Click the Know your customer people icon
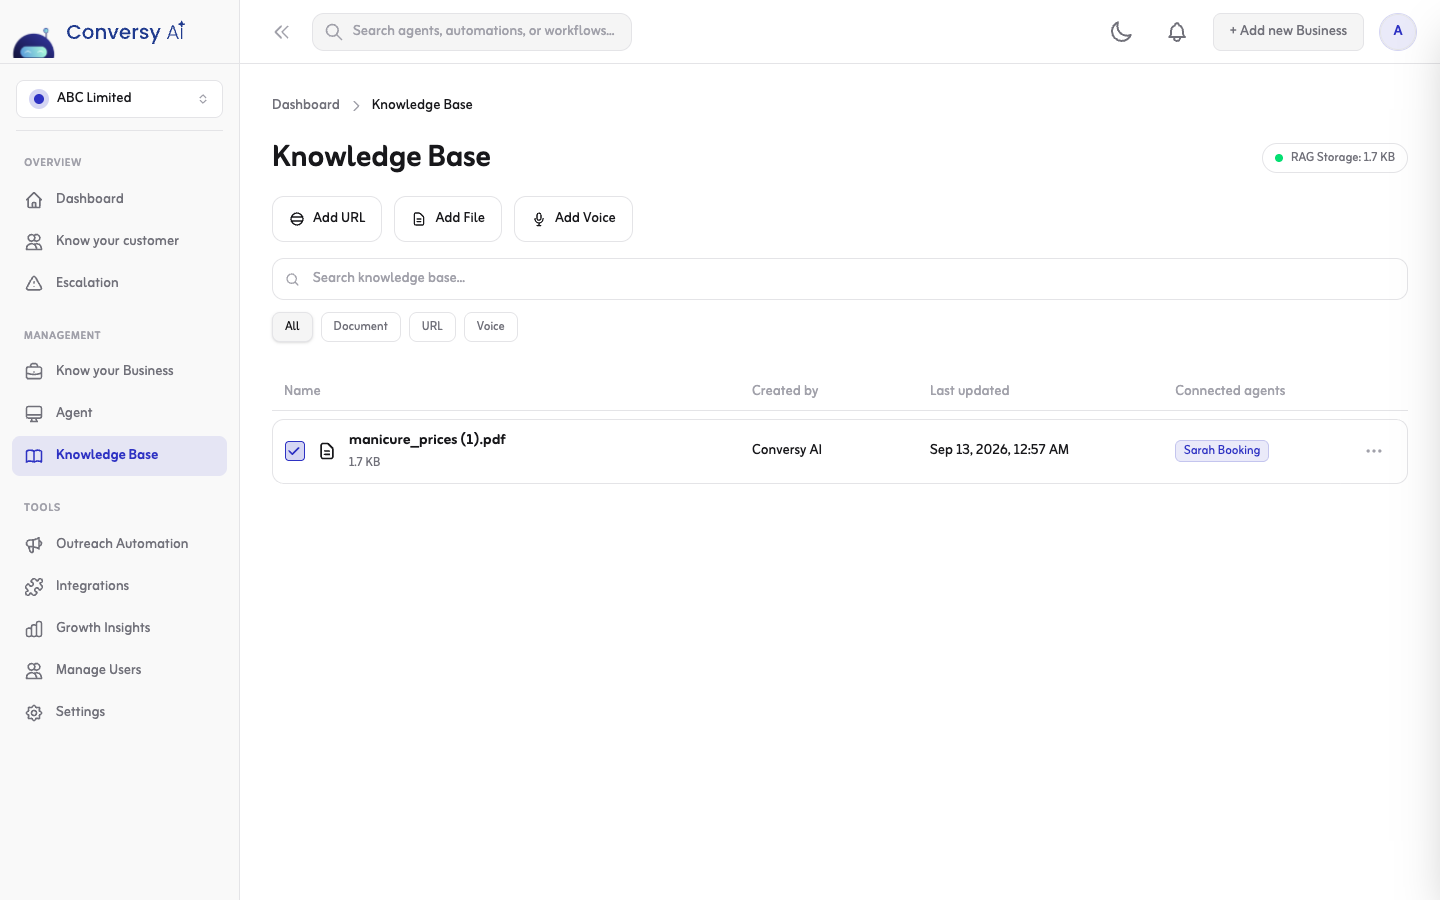The width and height of the screenshot is (1440, 900). pyautogui.click(x=34, y=241)
